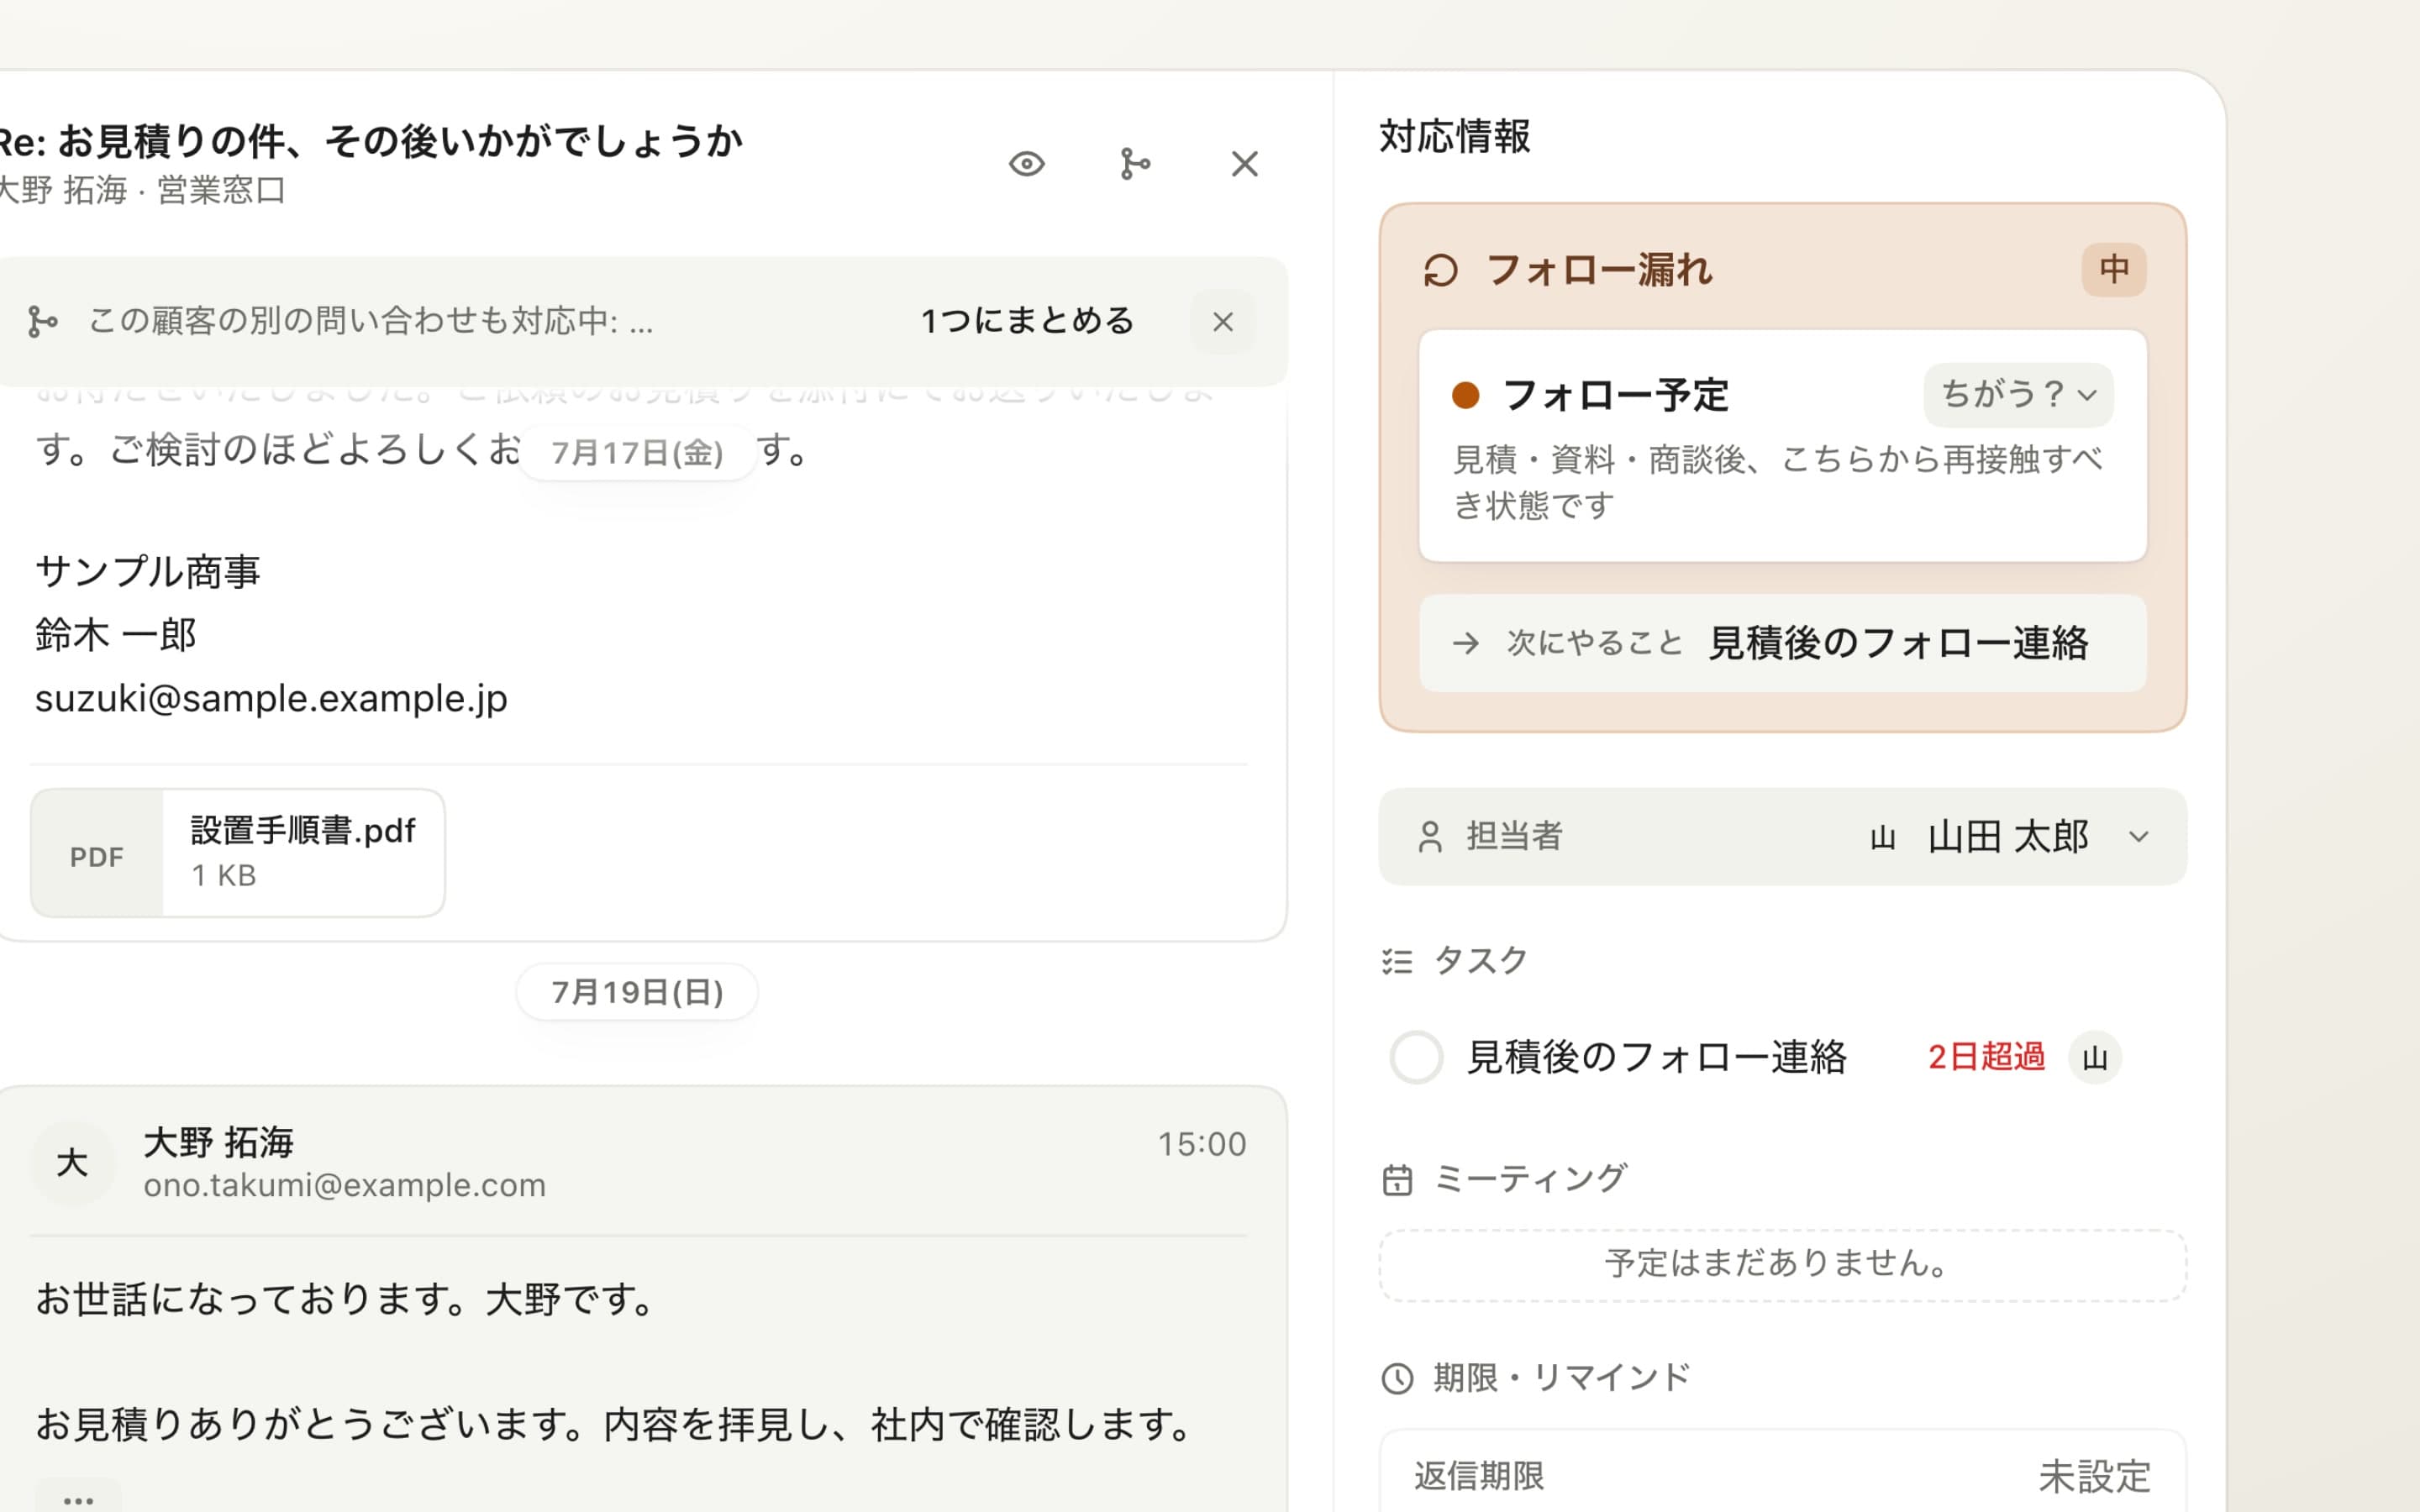Click the 7月19日(日) date chip
The height and width of the screenshot is (1512, 2420).
(637, 992)
